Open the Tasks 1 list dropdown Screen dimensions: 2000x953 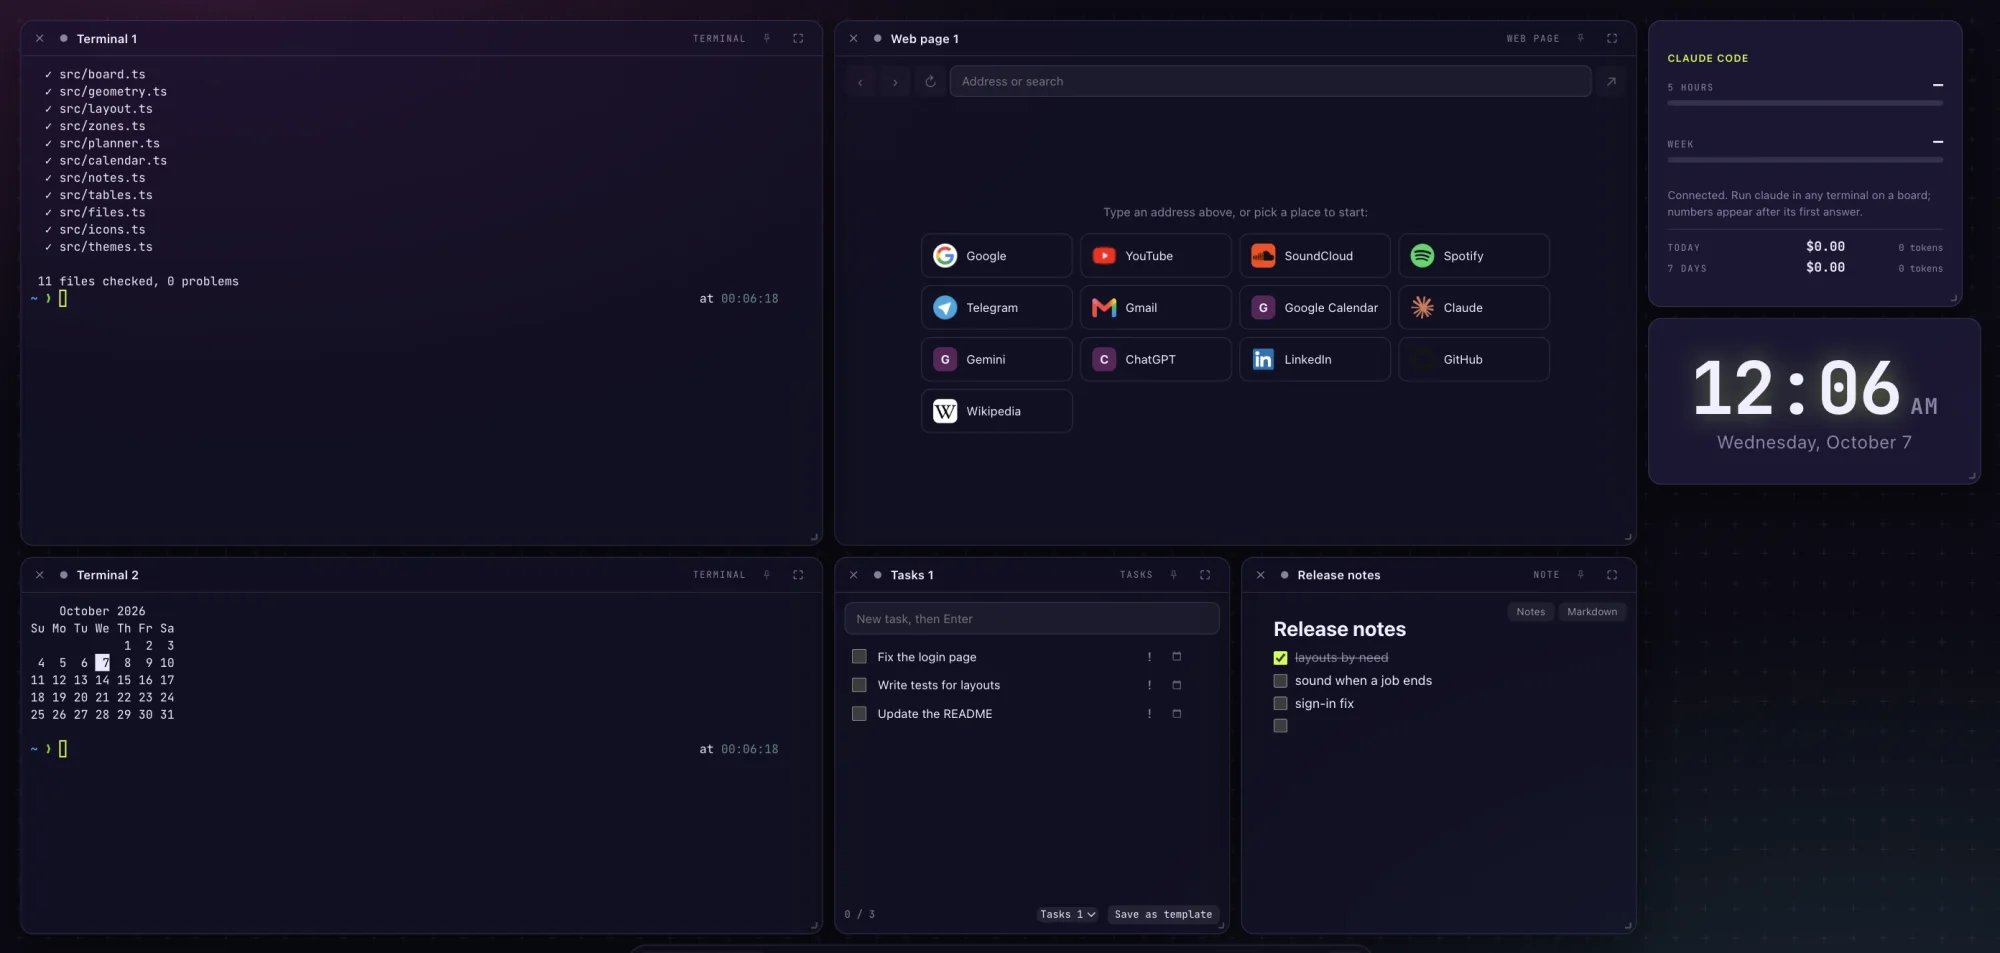pos(1067,915)
